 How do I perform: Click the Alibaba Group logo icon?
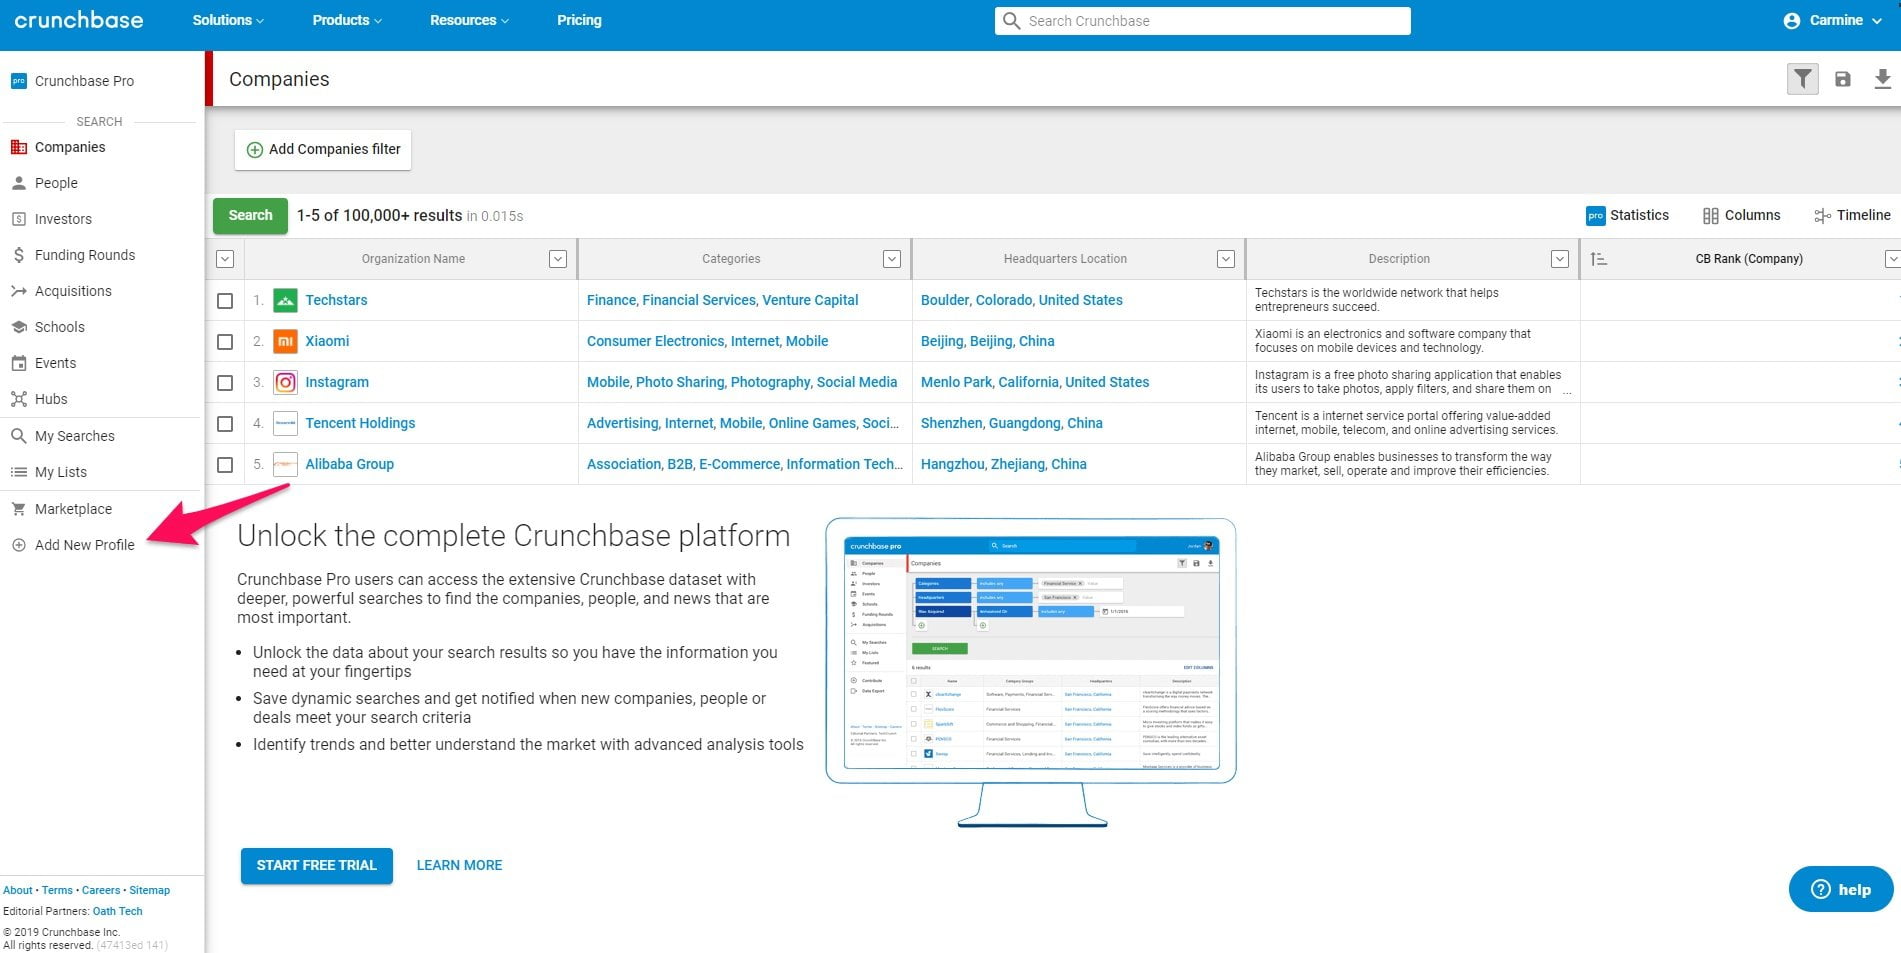[x=285, y=464]
